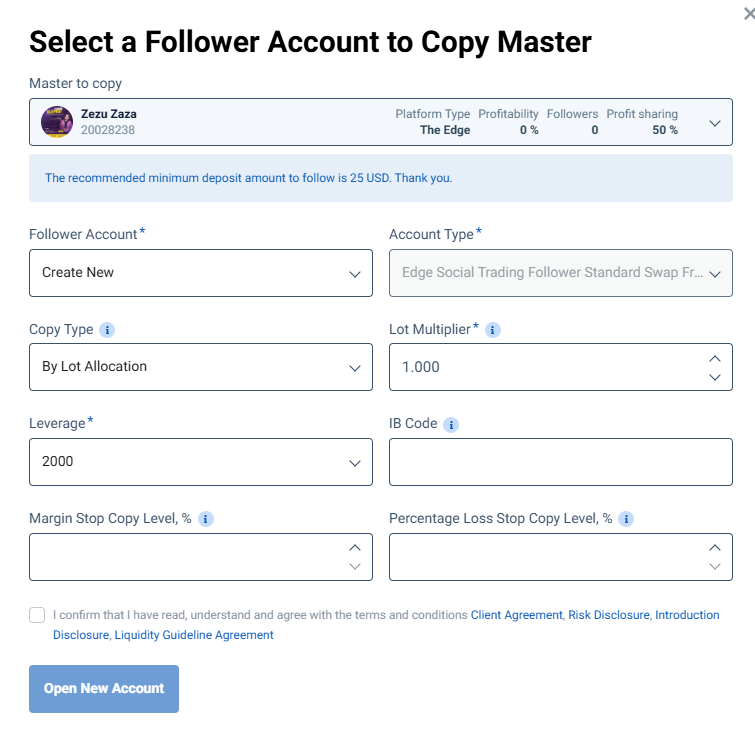The width and height of the screenshot is (755, 742).
Task: Click Percentage Loss Stop Copy info icon
Action: [x=625, y=519]
